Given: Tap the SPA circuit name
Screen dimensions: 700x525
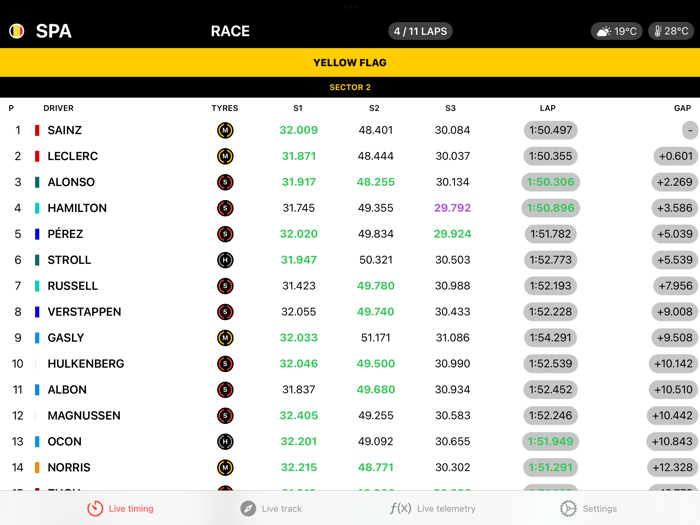Looking at the screenshot, I should [x=54, y=31].
